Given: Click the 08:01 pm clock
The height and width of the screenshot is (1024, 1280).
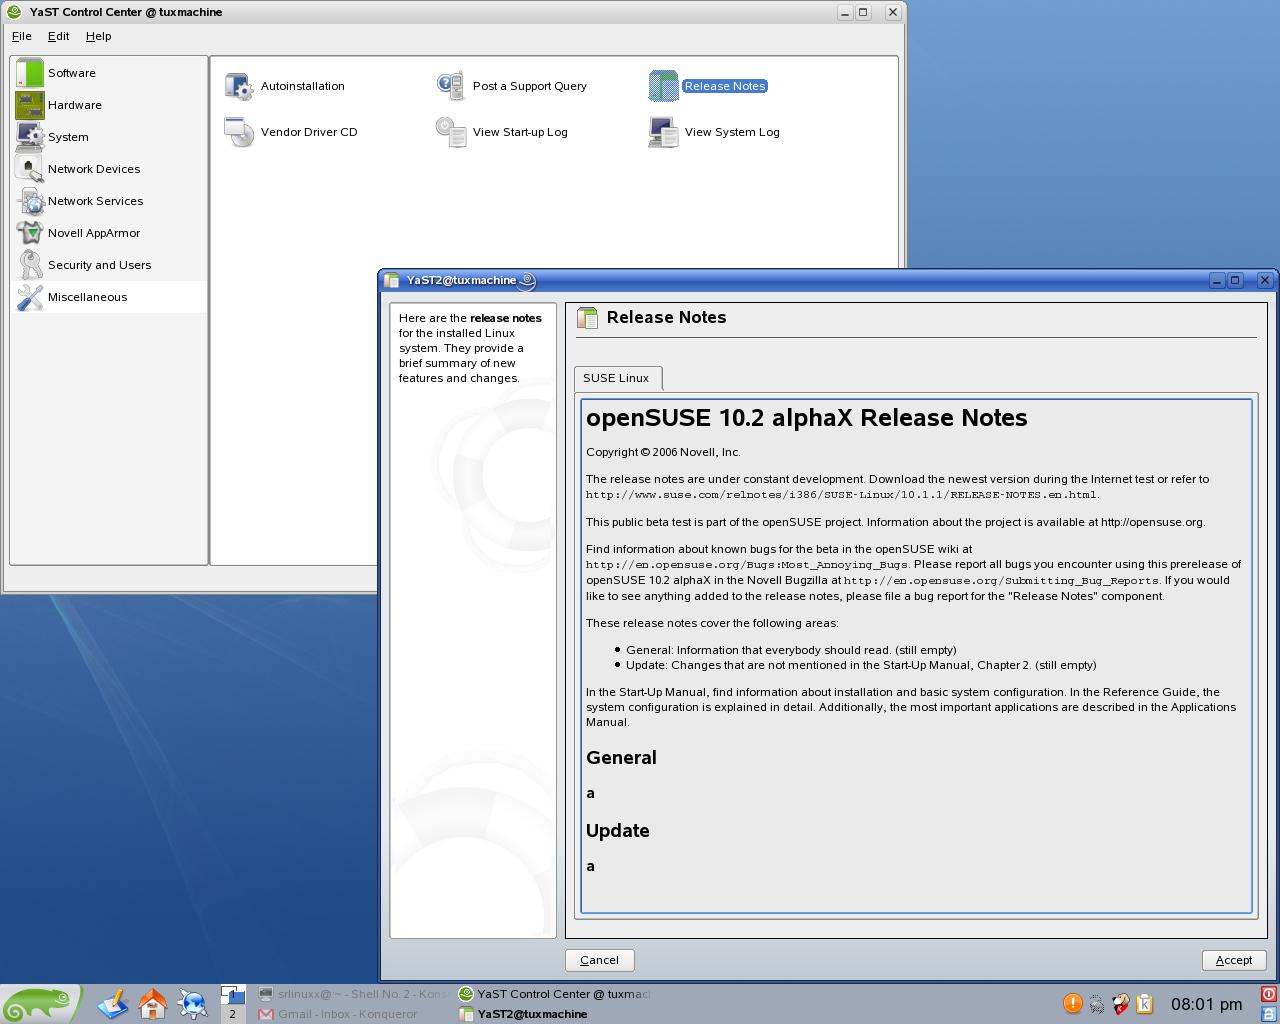Looking at the screenshot, I should 1206,1004.
